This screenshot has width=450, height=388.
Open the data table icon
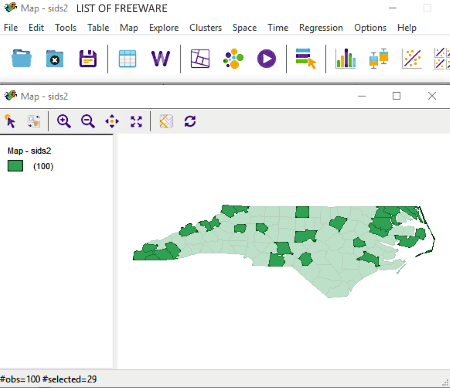pos(127,59)
